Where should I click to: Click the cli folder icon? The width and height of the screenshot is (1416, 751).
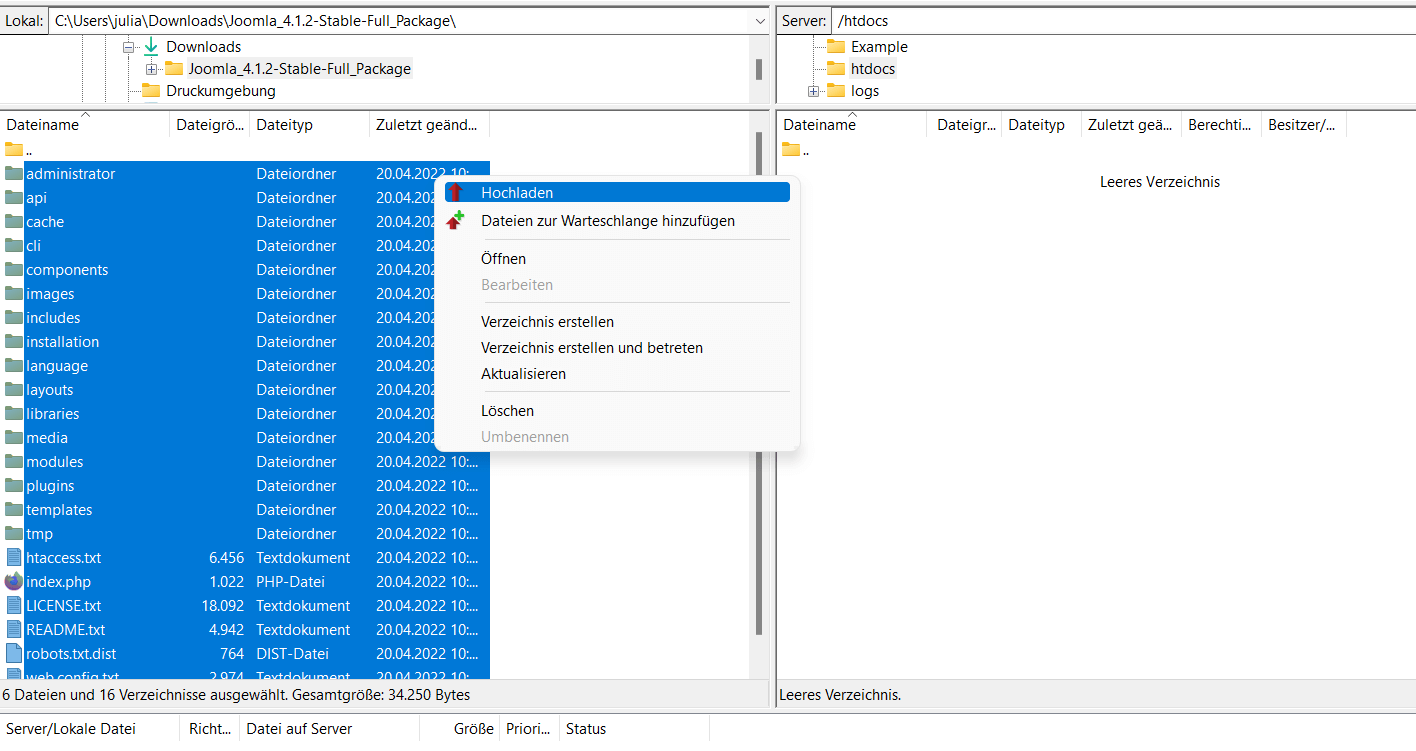click(x=14, y=245)
